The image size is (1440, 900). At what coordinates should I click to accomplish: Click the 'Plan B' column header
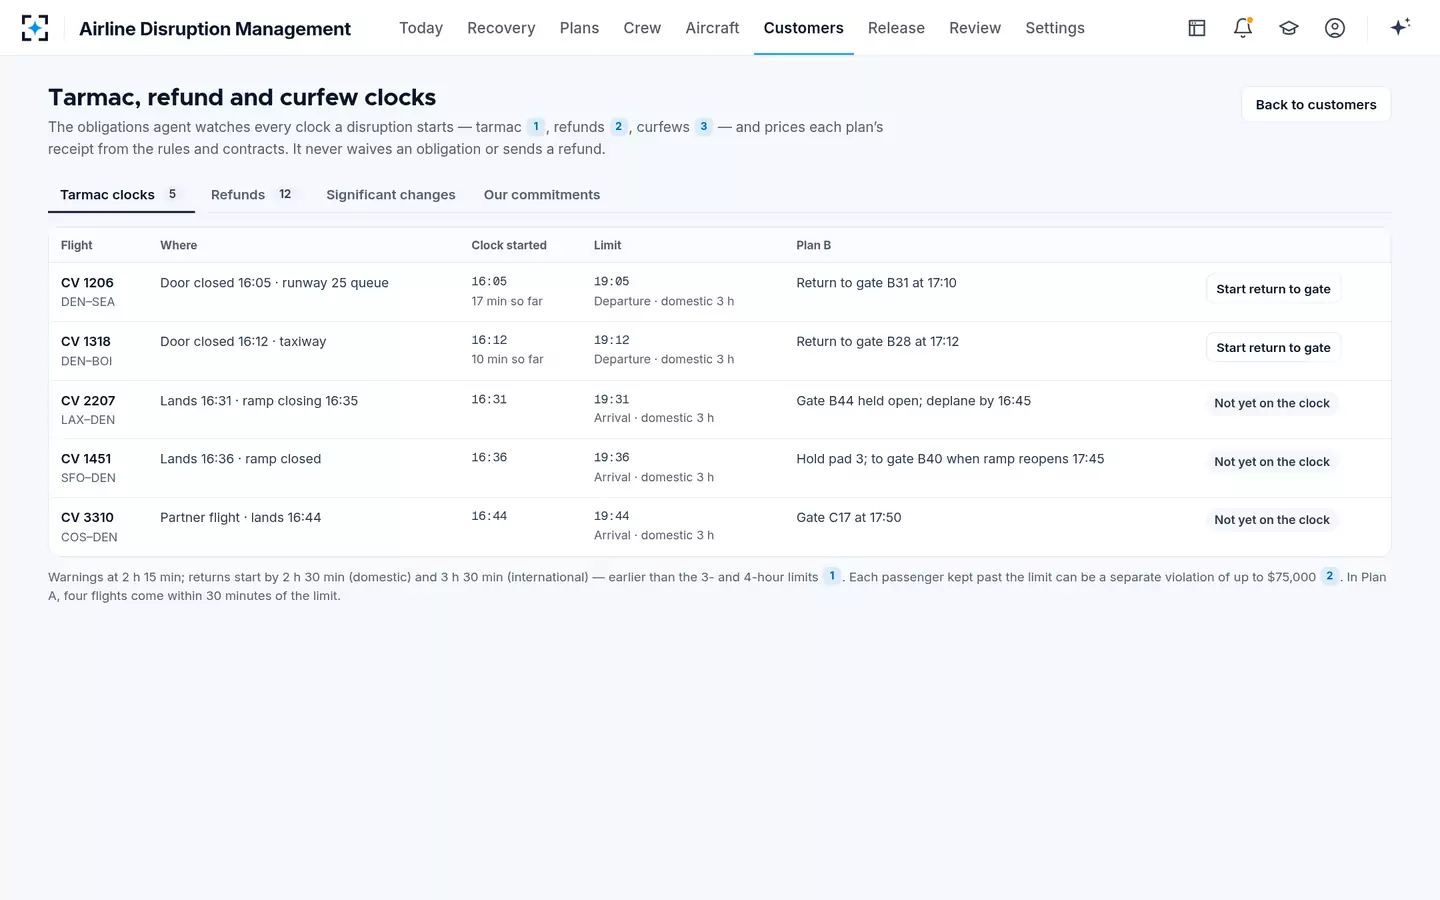coord(813,245)
